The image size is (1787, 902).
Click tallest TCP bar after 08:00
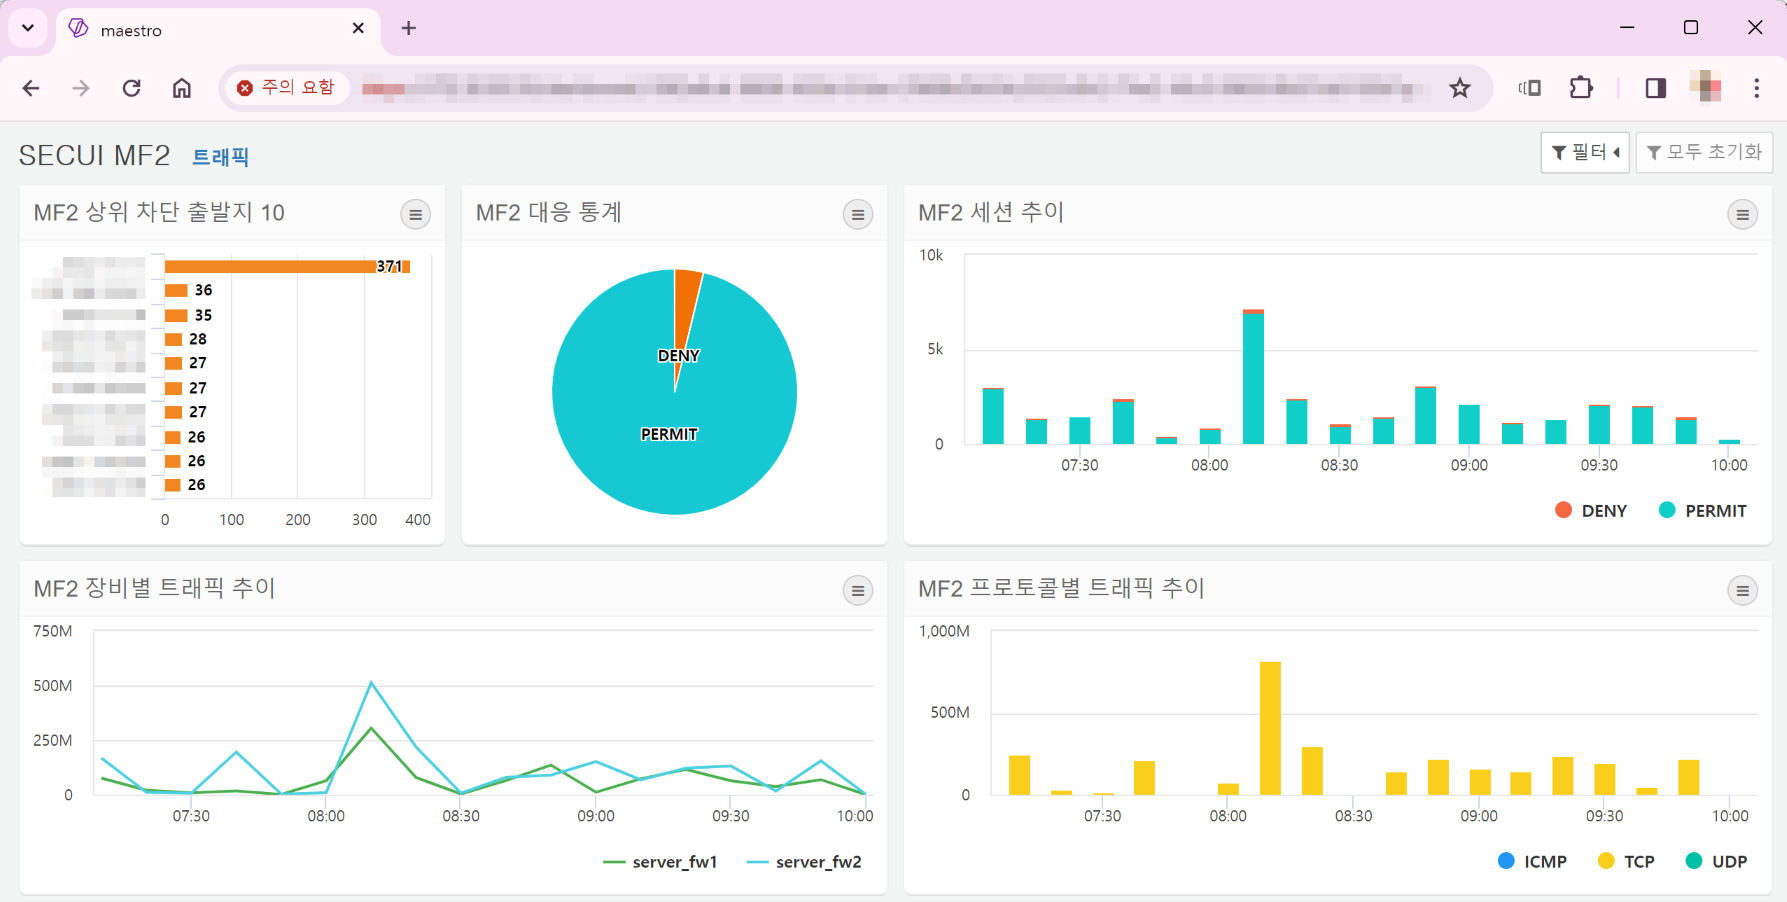1270,728
